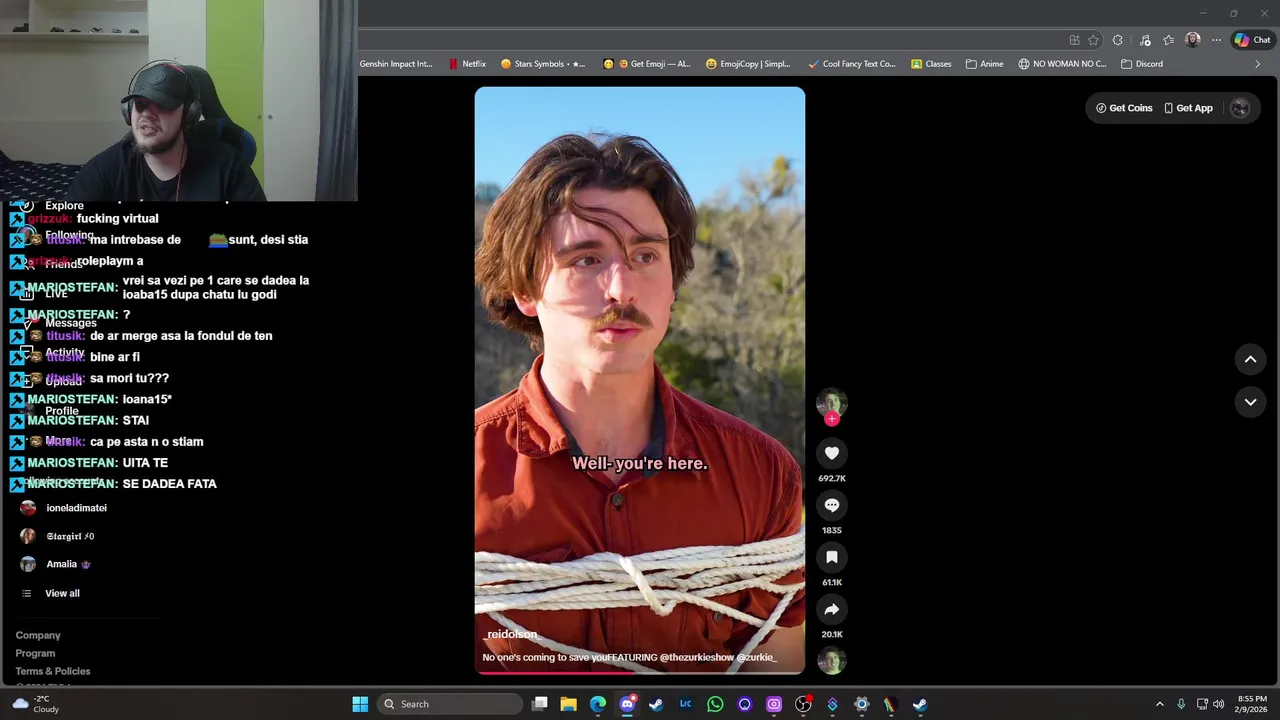Open the volume control in system tray
This screenshot has width=1280, height=720.
[1218, 704]
